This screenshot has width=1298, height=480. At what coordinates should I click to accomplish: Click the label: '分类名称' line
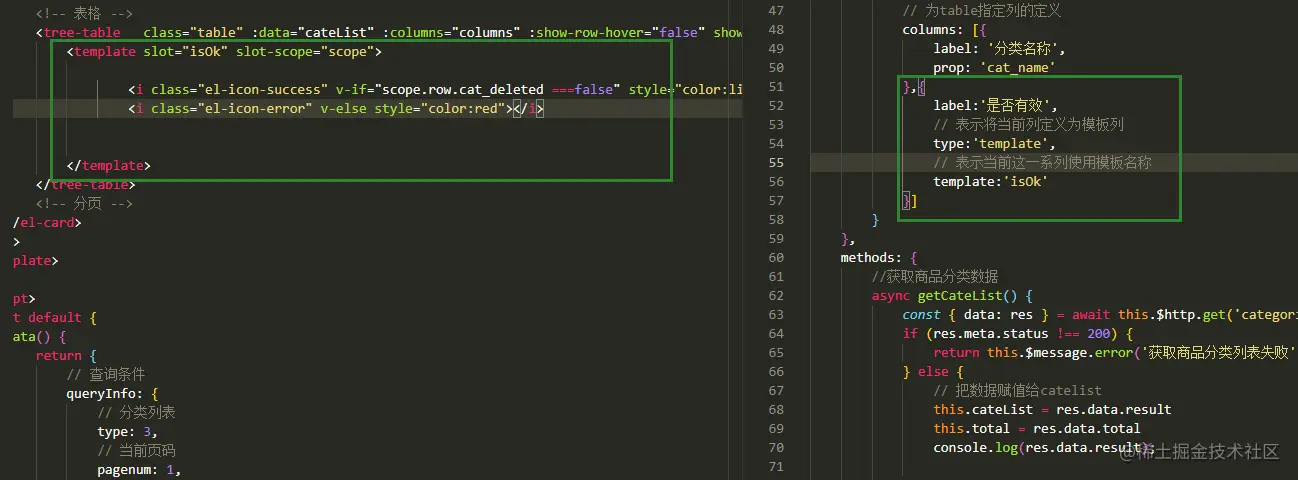(x=1000, y=48)
